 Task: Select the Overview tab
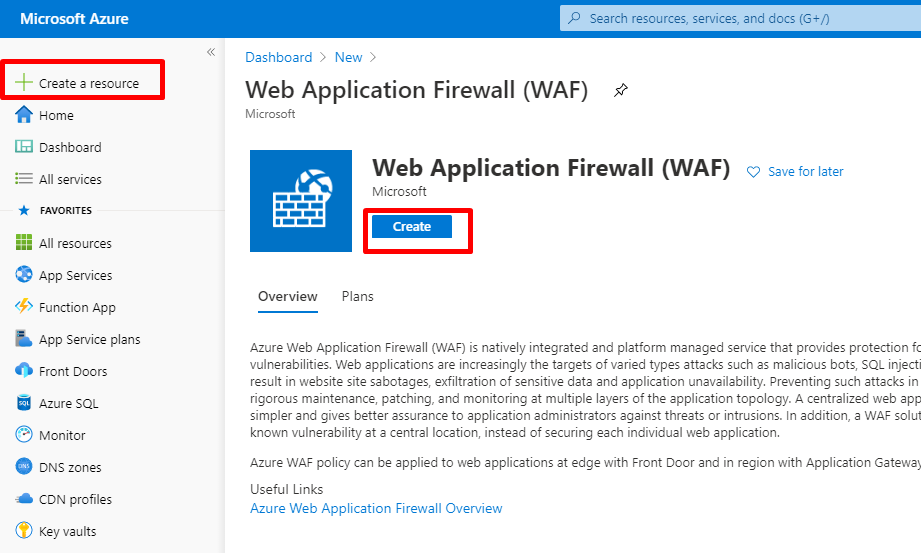pos(288,296)
